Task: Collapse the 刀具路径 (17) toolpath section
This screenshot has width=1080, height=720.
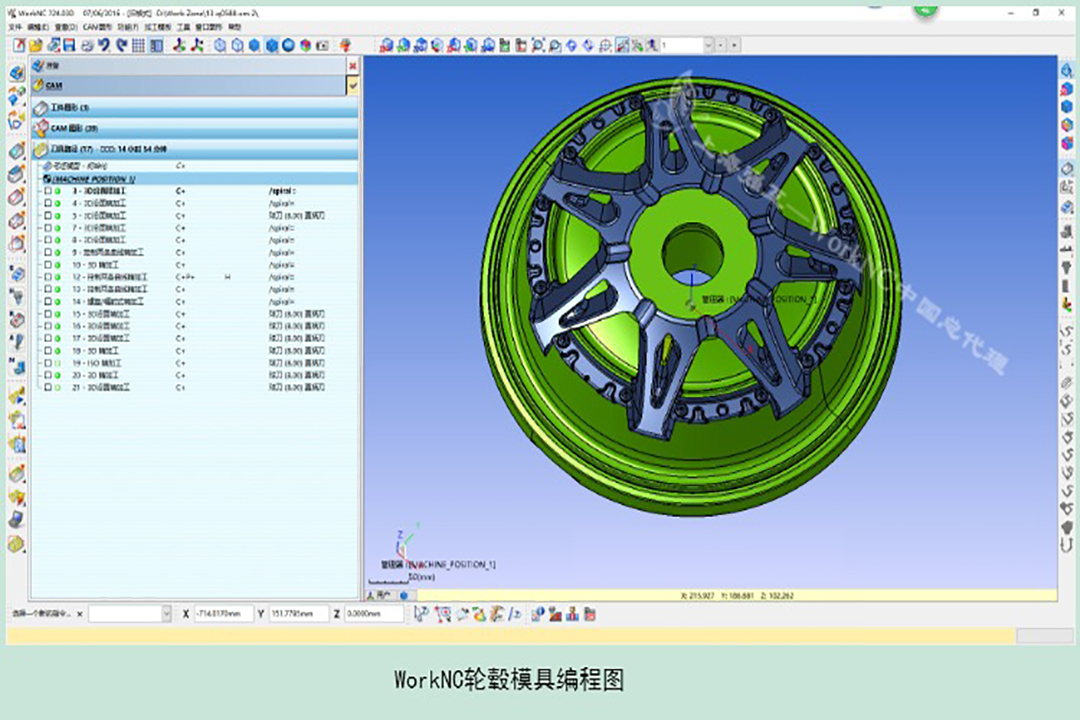Action: coord(195,149)
